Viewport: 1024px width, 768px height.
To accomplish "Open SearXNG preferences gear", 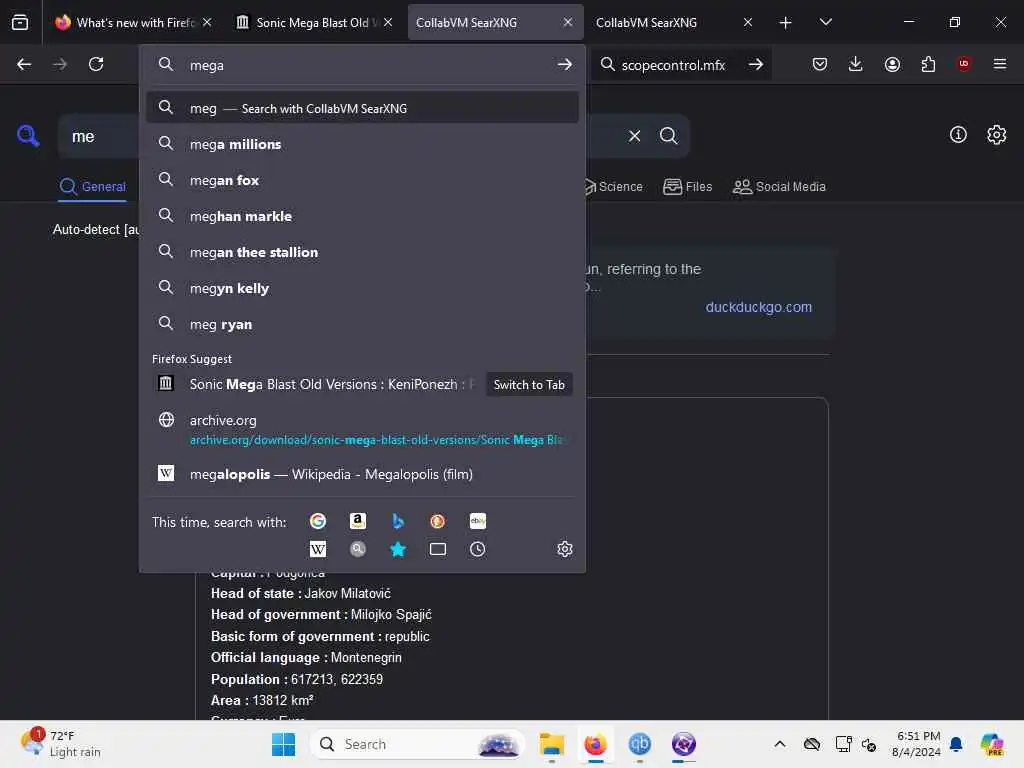I will (x=997, y=135).
